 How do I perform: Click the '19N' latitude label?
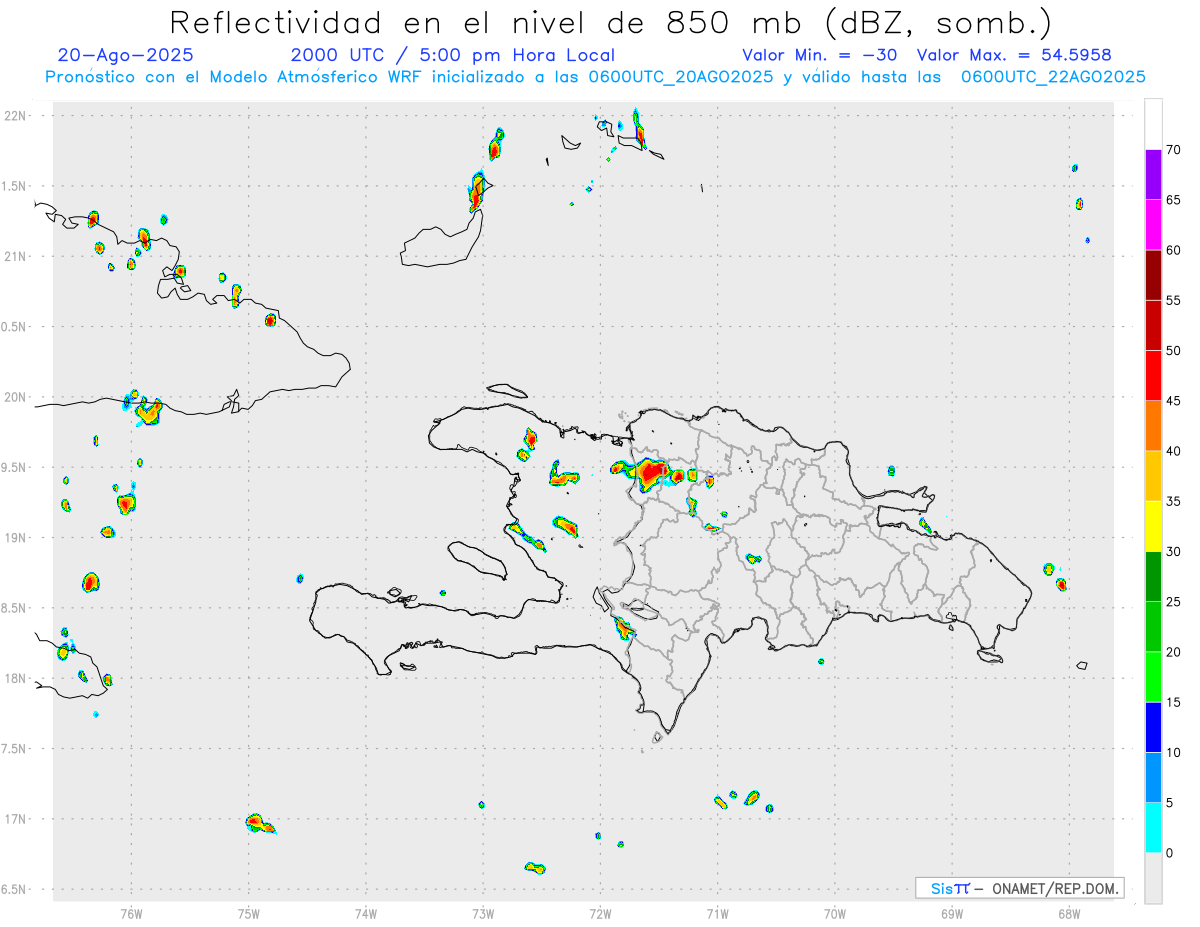16,538
